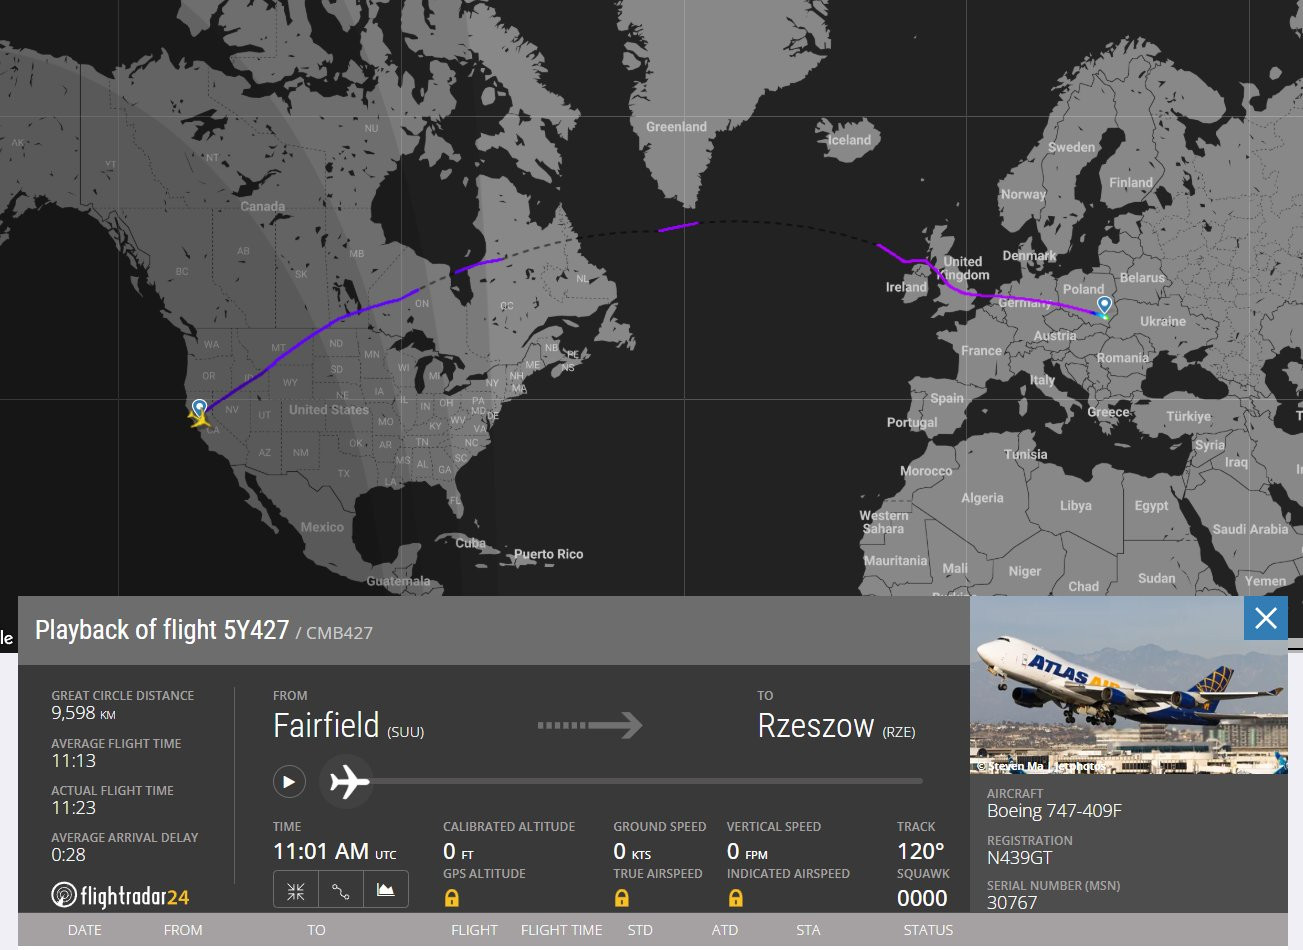This screenshot has width=1303, height=950.
Task: Click the DATE column header
Action: pyautogui.click(x=85, y=930)
